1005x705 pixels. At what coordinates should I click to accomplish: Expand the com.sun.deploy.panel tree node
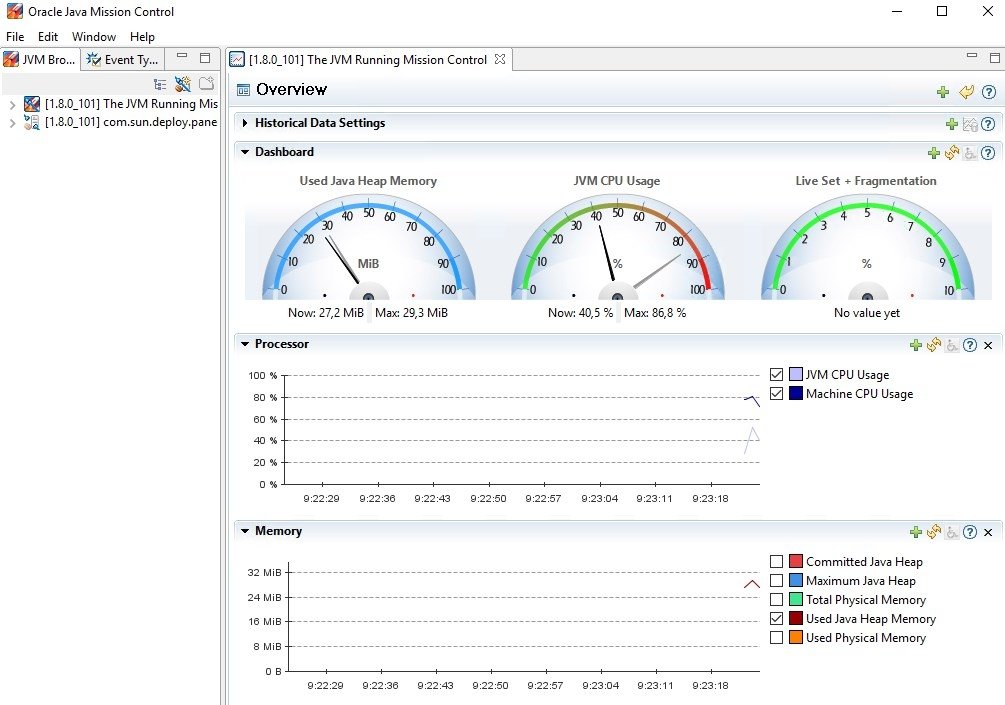coord(12,123)
